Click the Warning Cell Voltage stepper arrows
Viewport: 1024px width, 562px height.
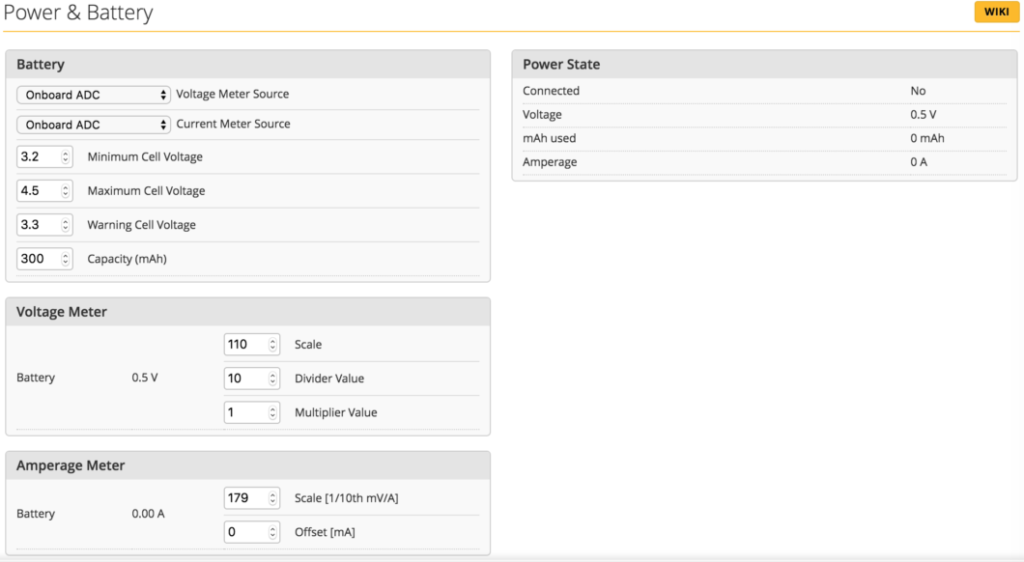tap(66, 225)
